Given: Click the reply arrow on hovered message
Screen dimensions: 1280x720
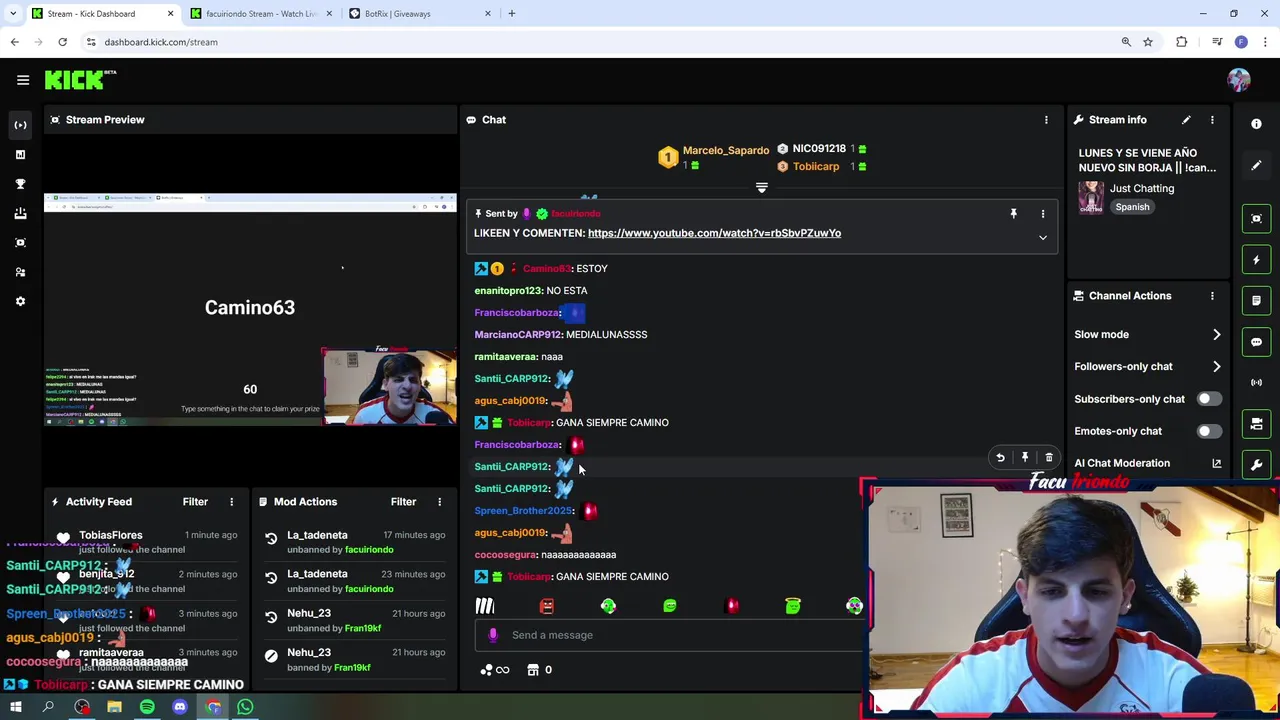Looking at the screenshot, I should [x=1000, y=457].
